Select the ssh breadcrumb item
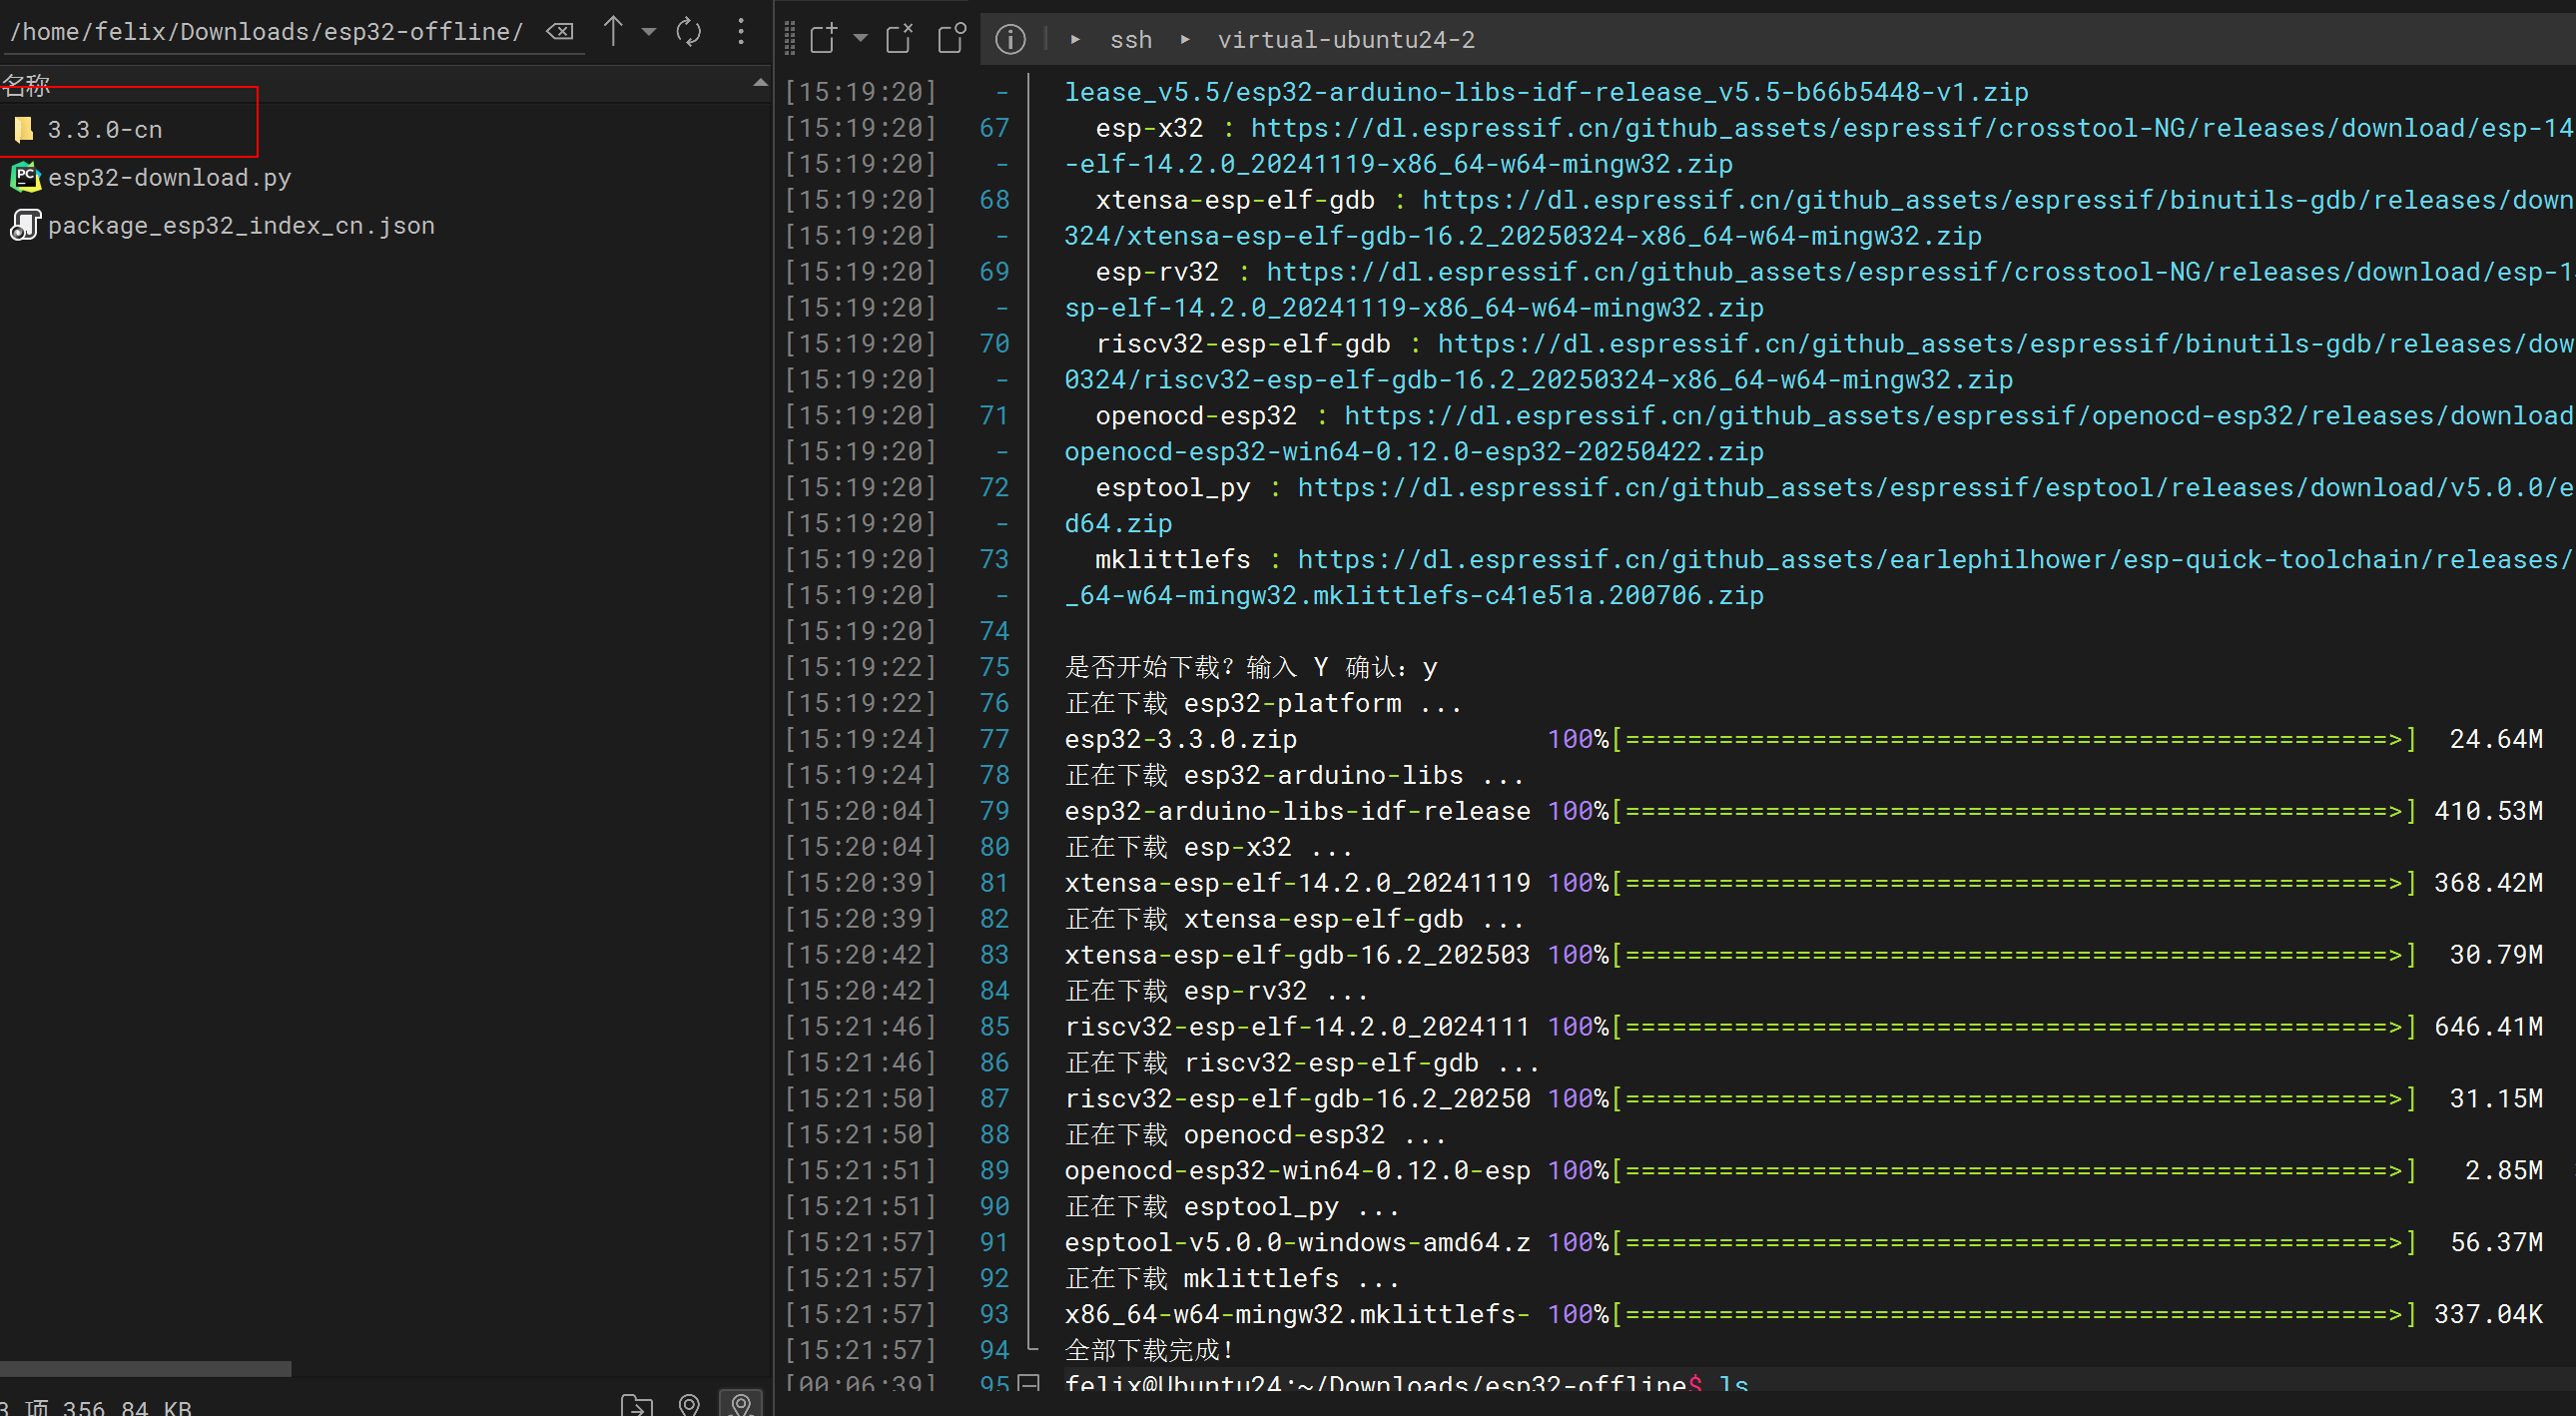The width and height of the screenshot is (2576, 1416). 1131,40
